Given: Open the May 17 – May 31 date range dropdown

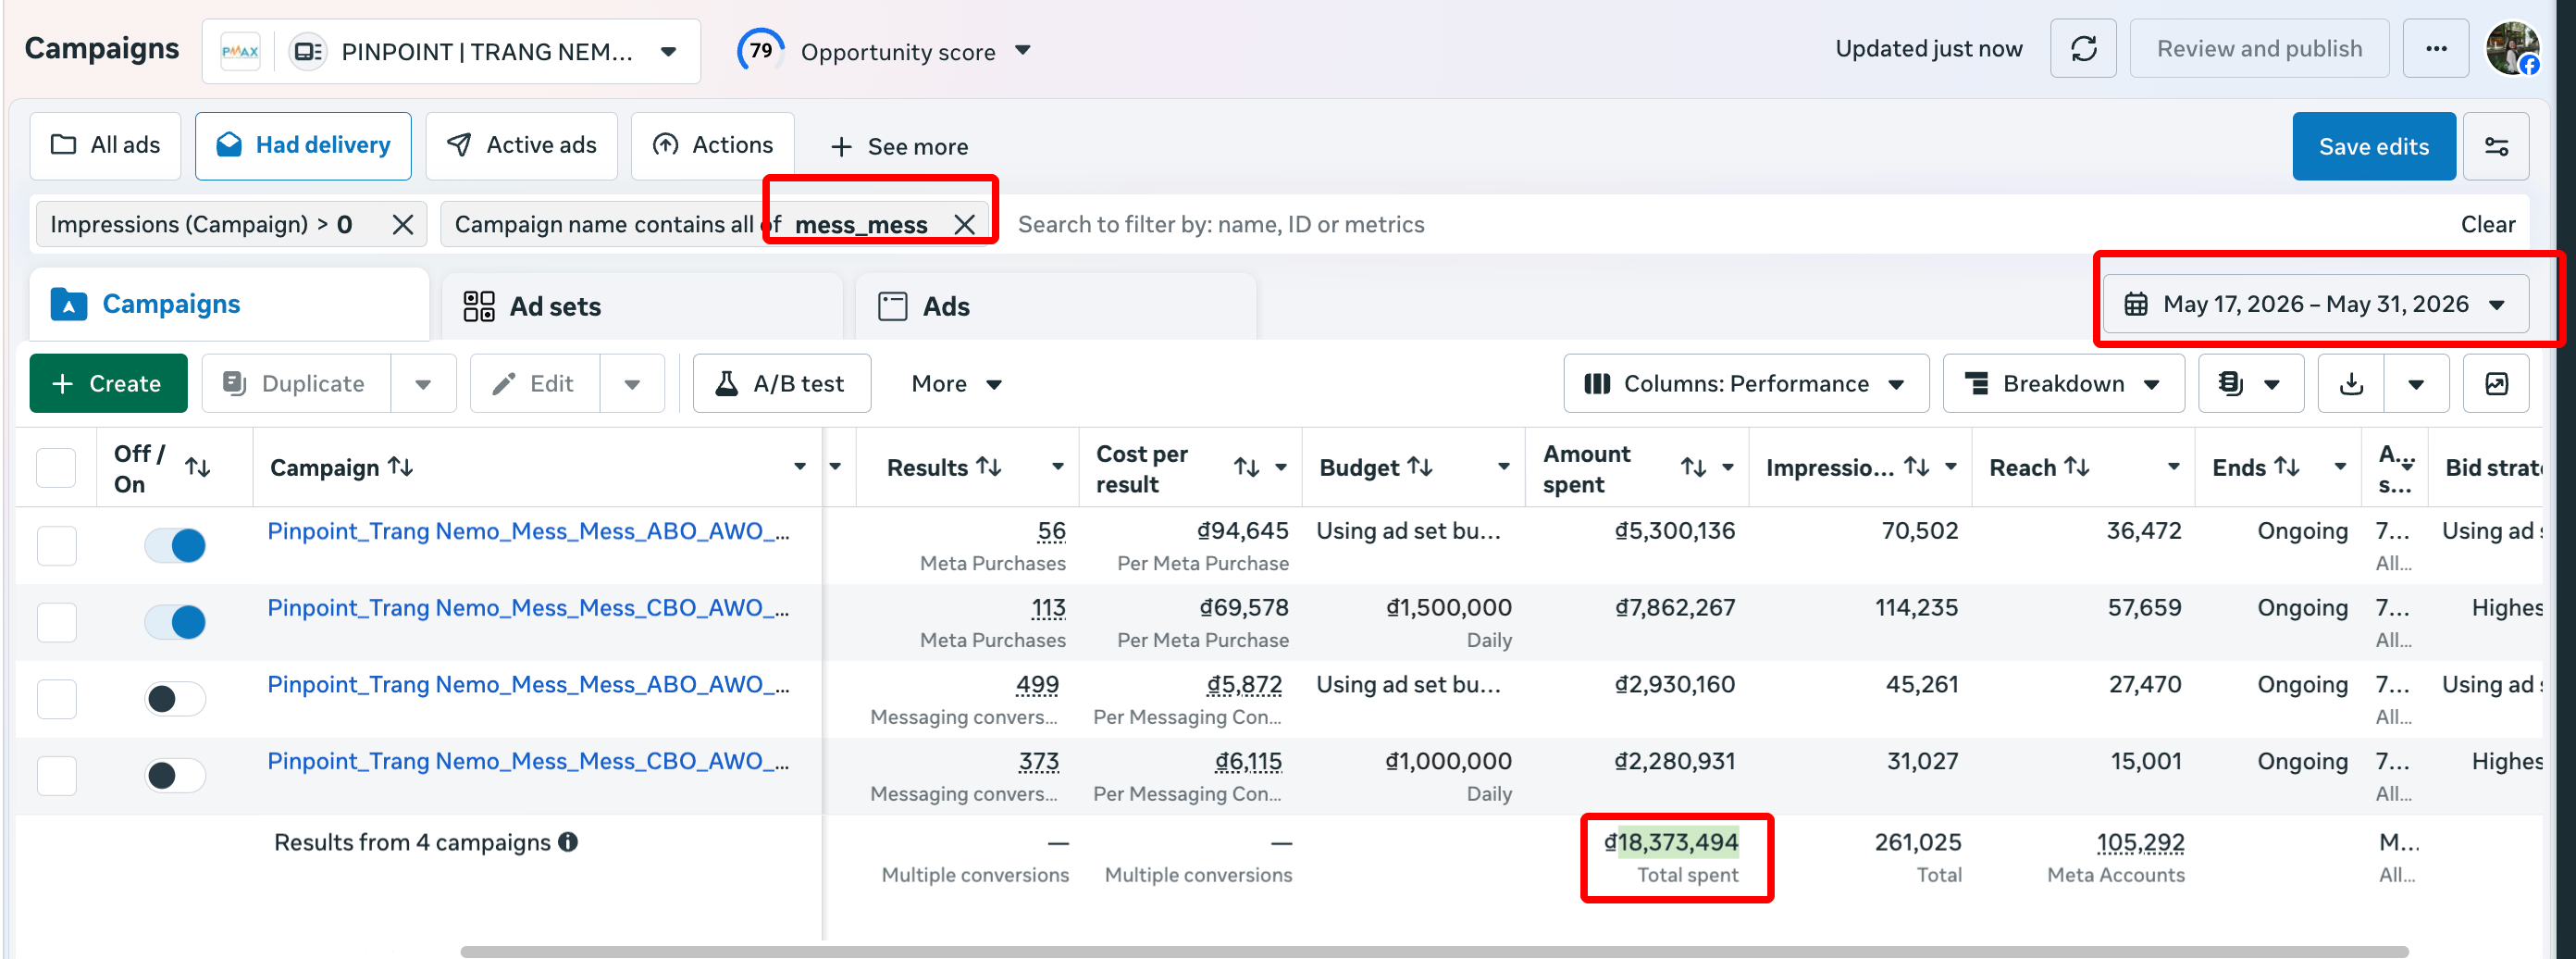Looking at the screenshot, I should pyautogui.click(x=2315, y=304).
